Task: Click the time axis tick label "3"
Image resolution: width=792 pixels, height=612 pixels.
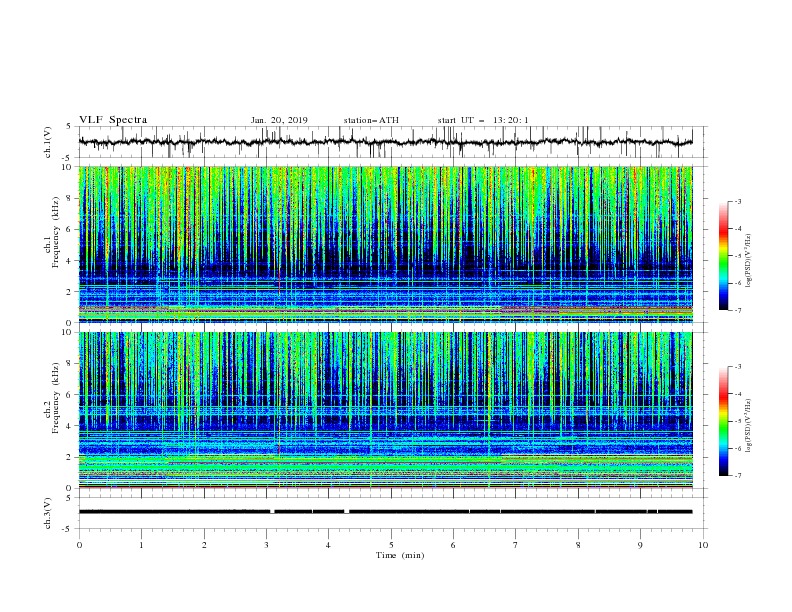Action: [x=266, y=545]
